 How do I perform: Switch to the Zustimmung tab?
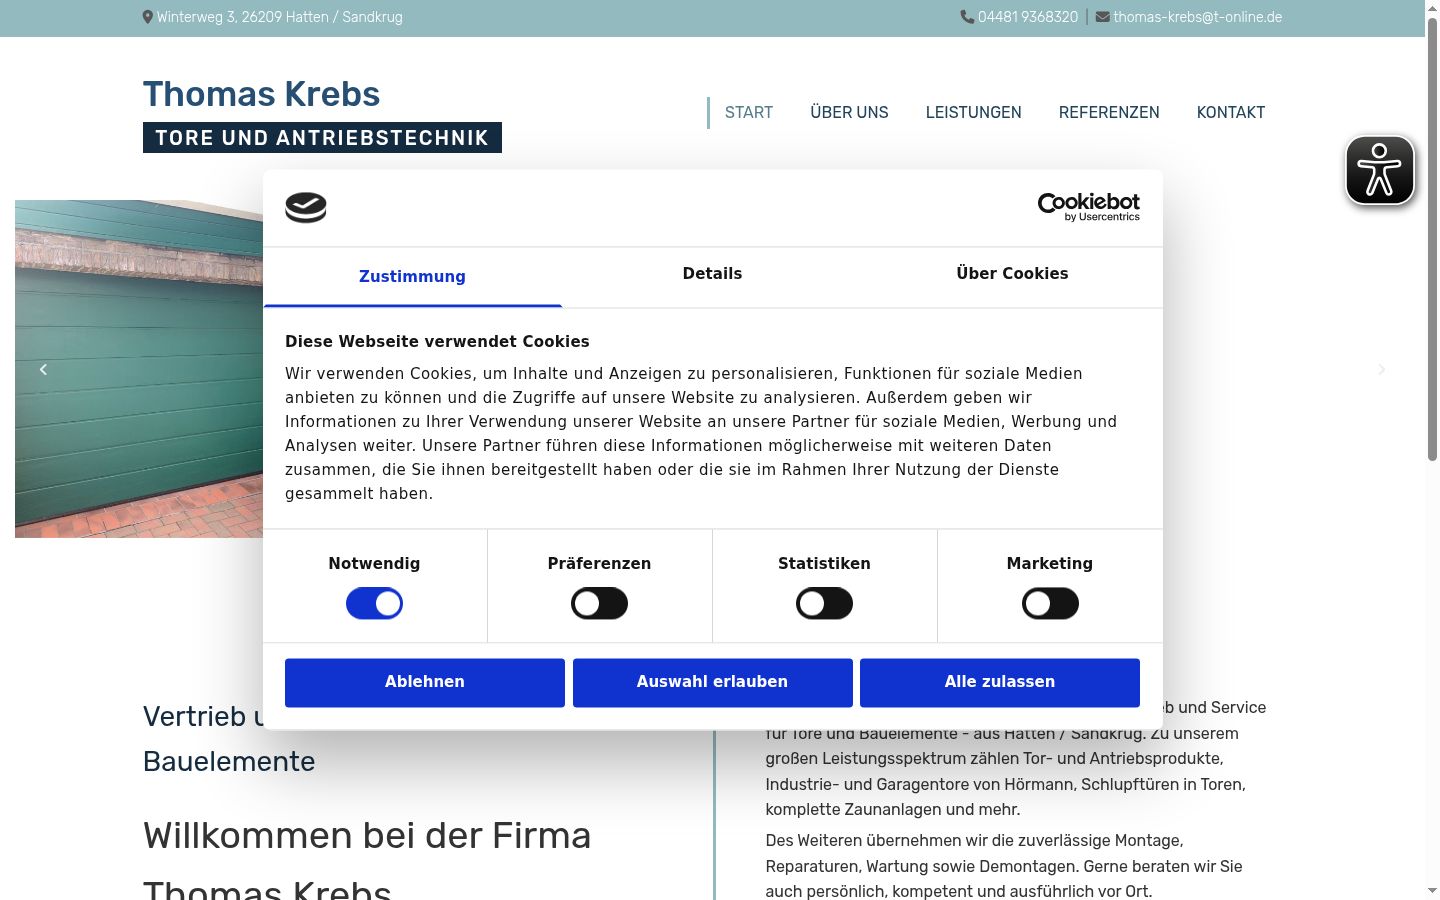point(412,277)
